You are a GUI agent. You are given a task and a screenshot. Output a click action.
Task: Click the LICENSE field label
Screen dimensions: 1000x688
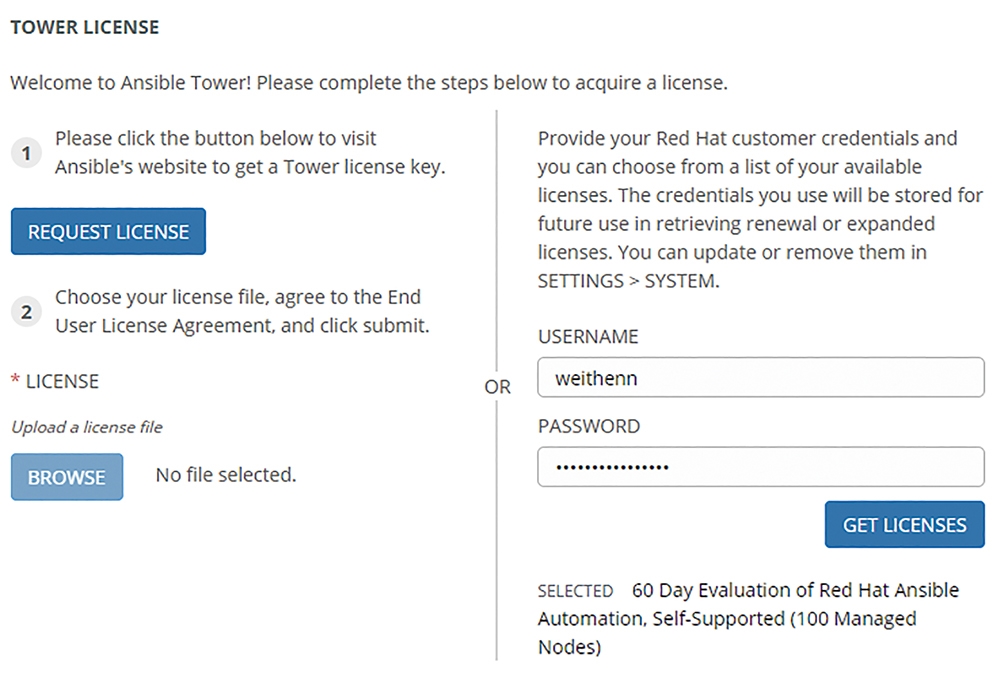62,381
